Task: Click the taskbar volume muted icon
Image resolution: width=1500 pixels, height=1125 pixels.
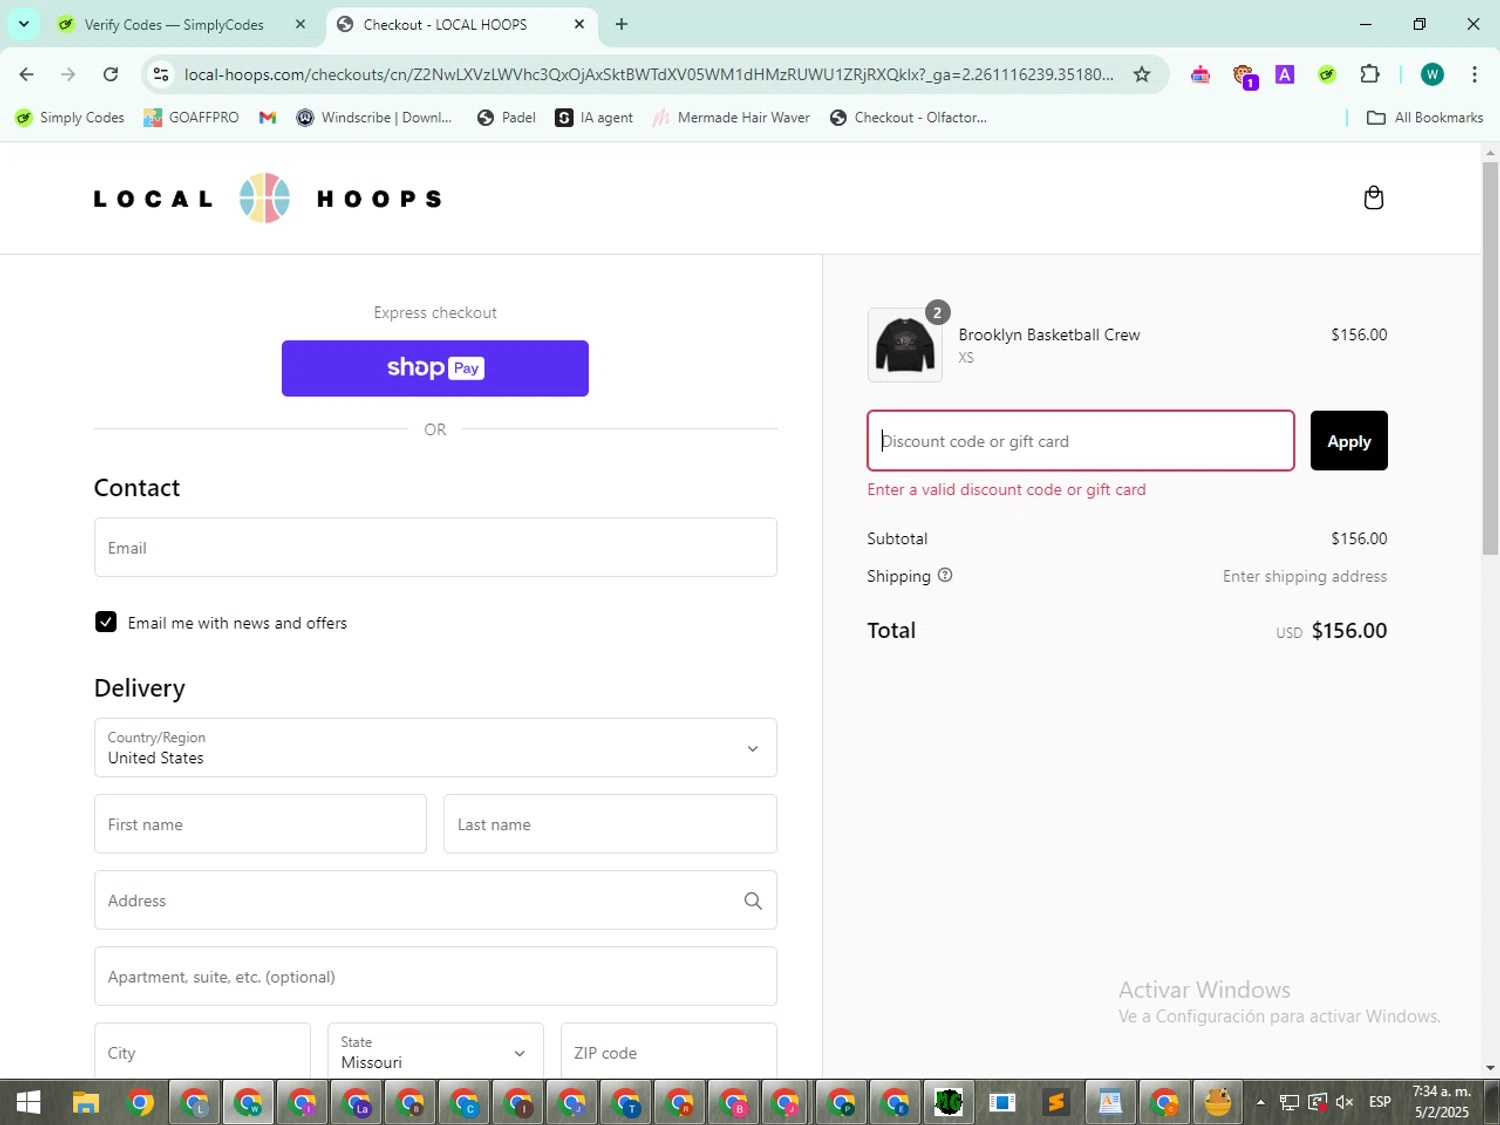Action: 1345,1102
